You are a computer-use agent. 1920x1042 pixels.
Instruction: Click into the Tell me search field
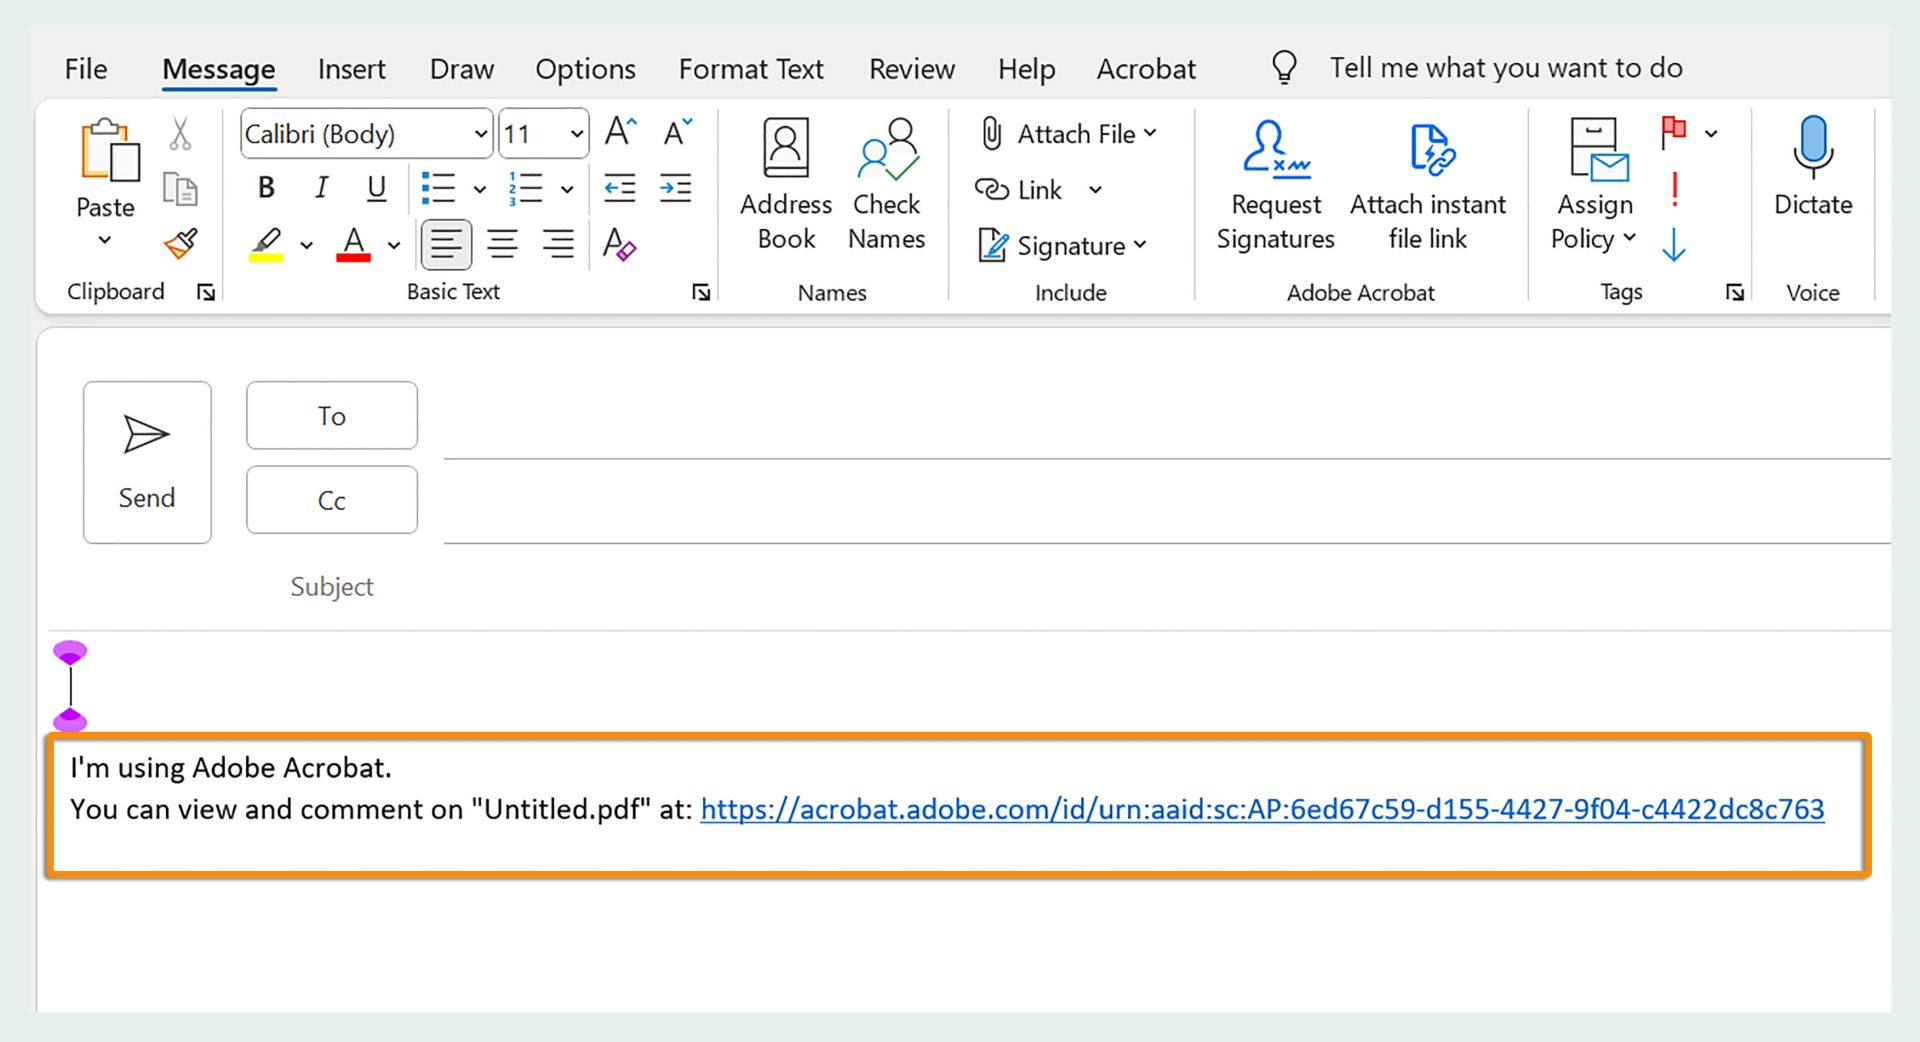(1505, 68)
